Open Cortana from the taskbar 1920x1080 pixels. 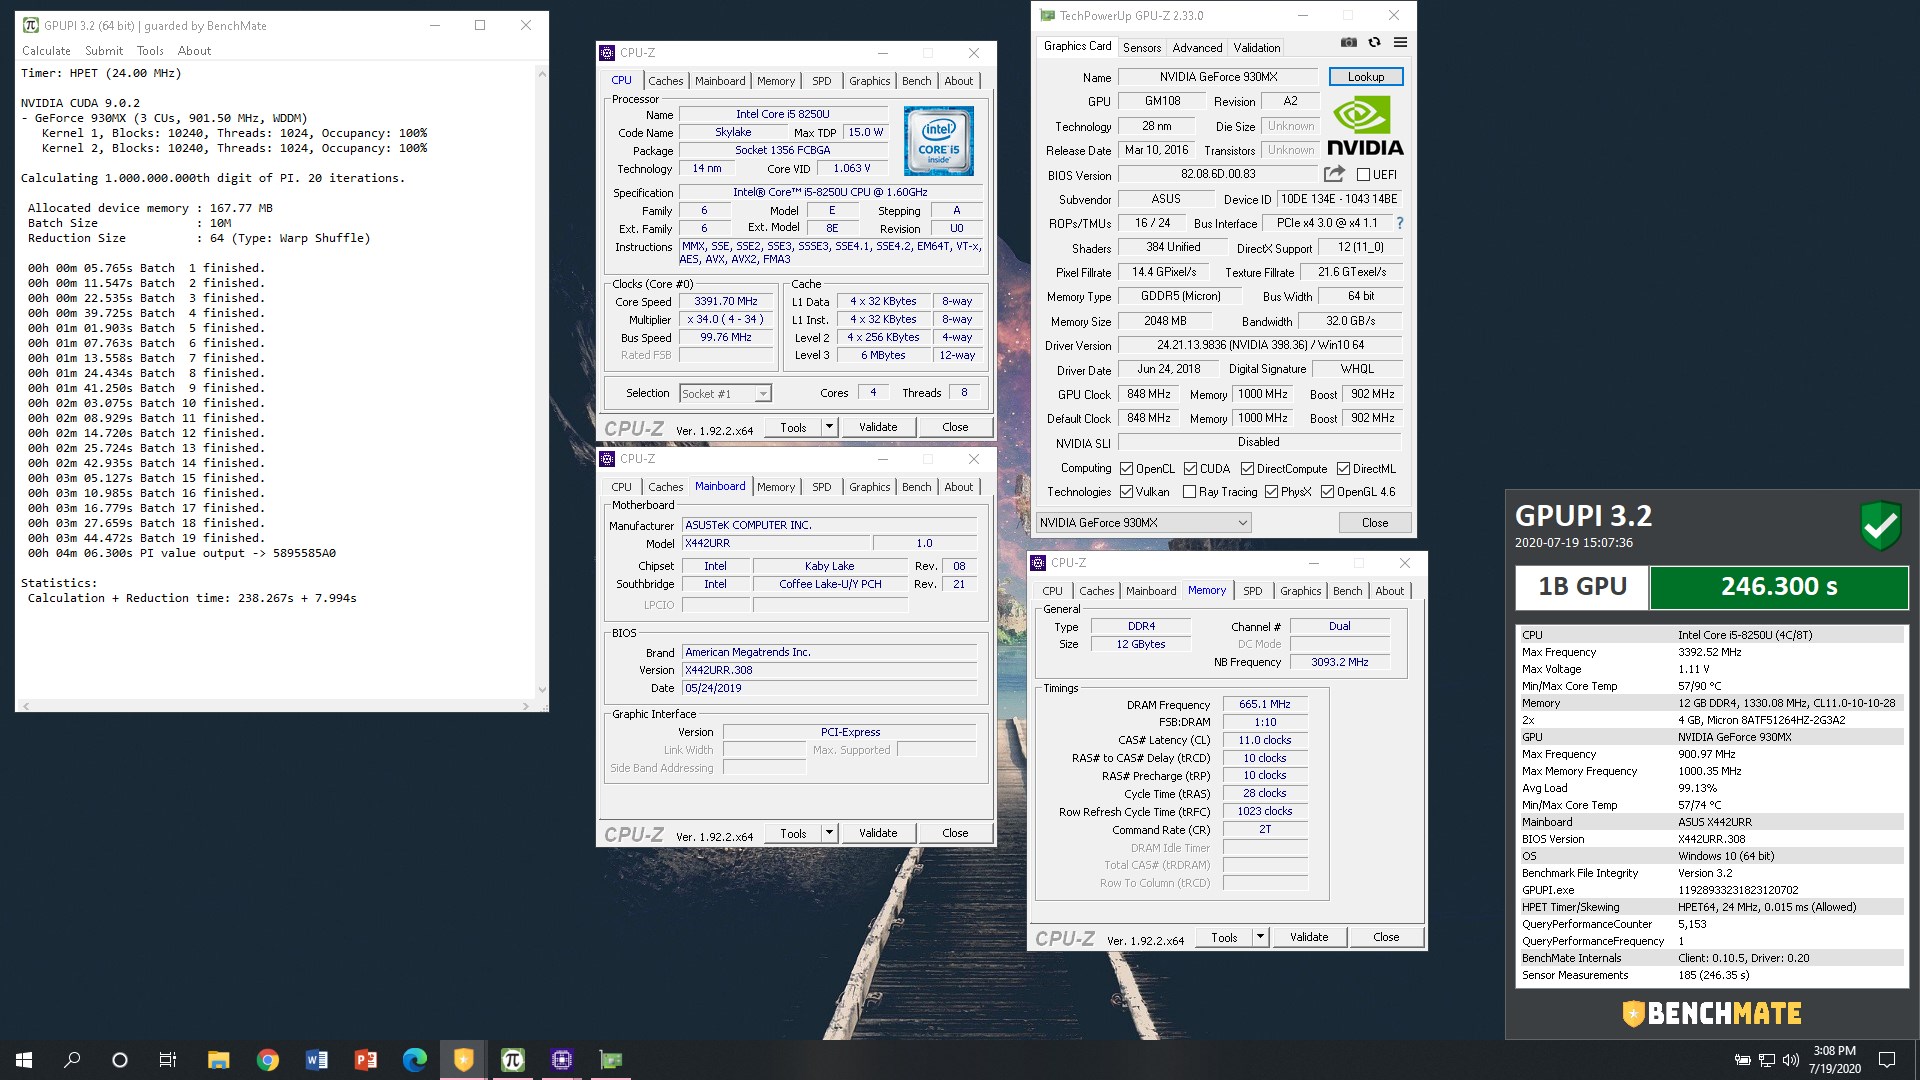(120, 1060)
